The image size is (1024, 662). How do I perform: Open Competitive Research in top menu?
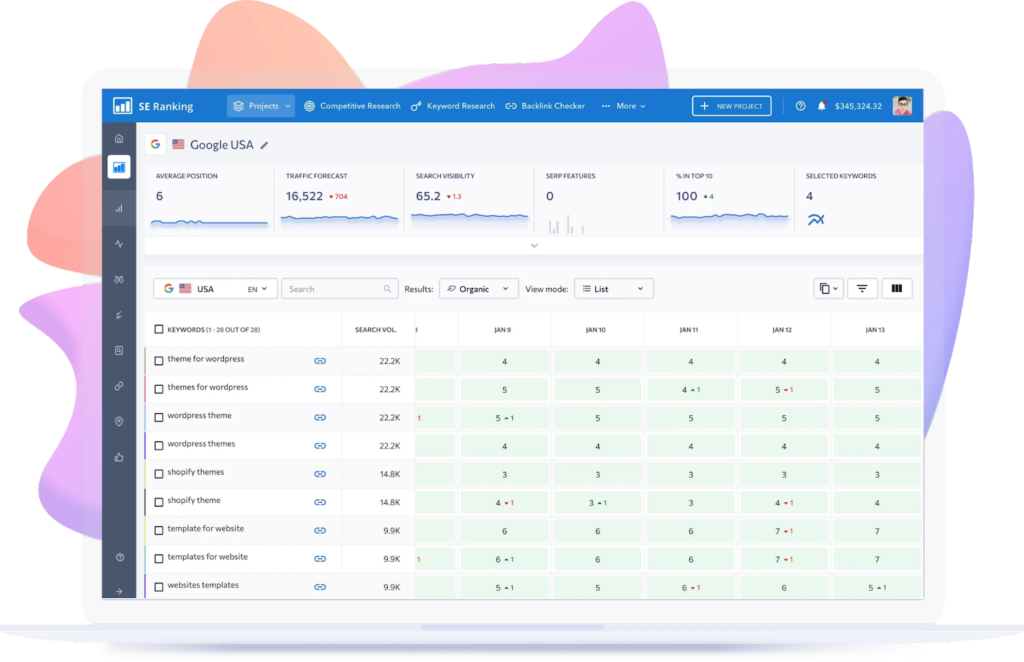pyautogui.click(x=352, y=106)
